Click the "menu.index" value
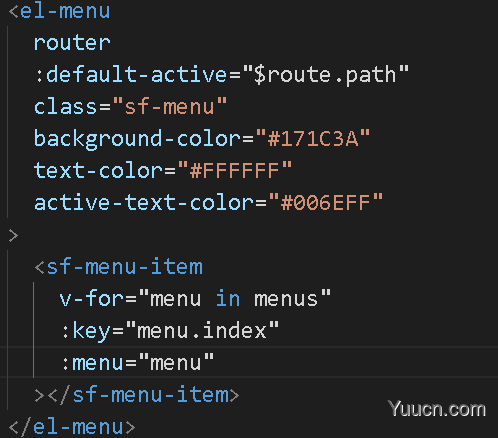The image size is (498, 438). tap(202, 331)
